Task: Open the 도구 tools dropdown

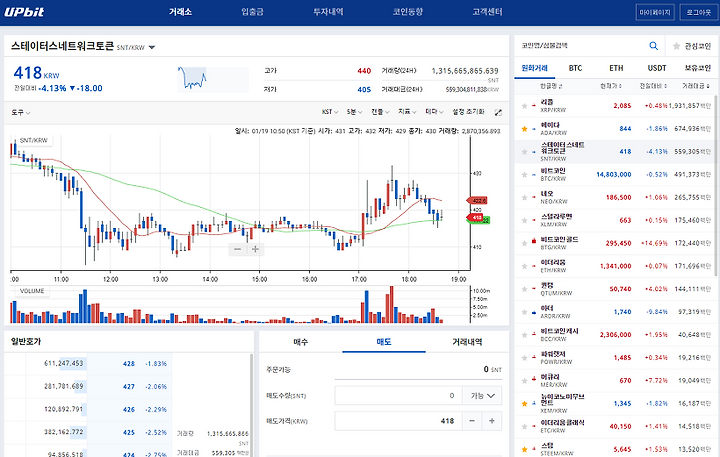Action: click(21, 113)
